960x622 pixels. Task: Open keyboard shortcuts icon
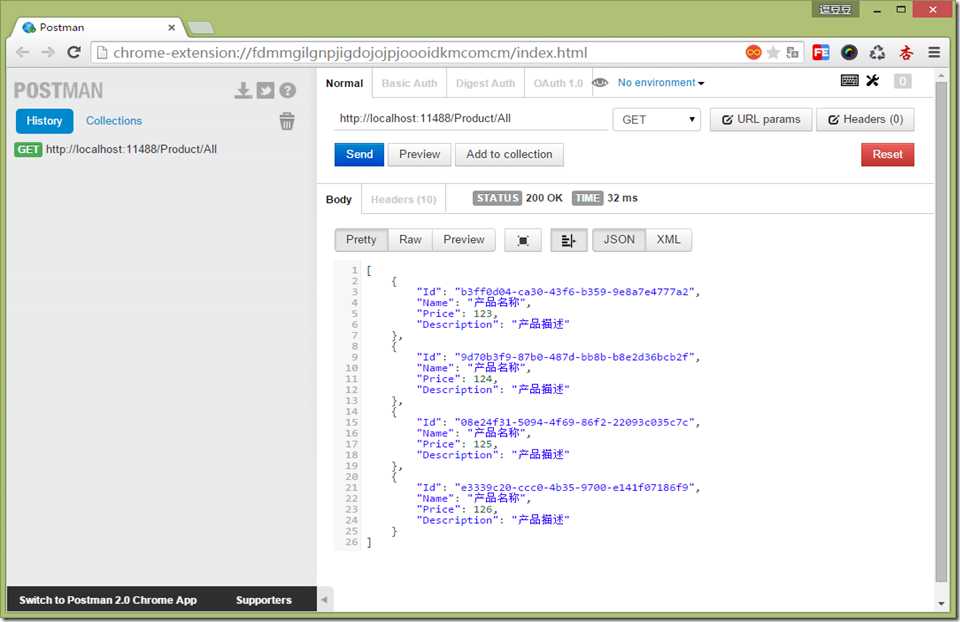[849, 81]
